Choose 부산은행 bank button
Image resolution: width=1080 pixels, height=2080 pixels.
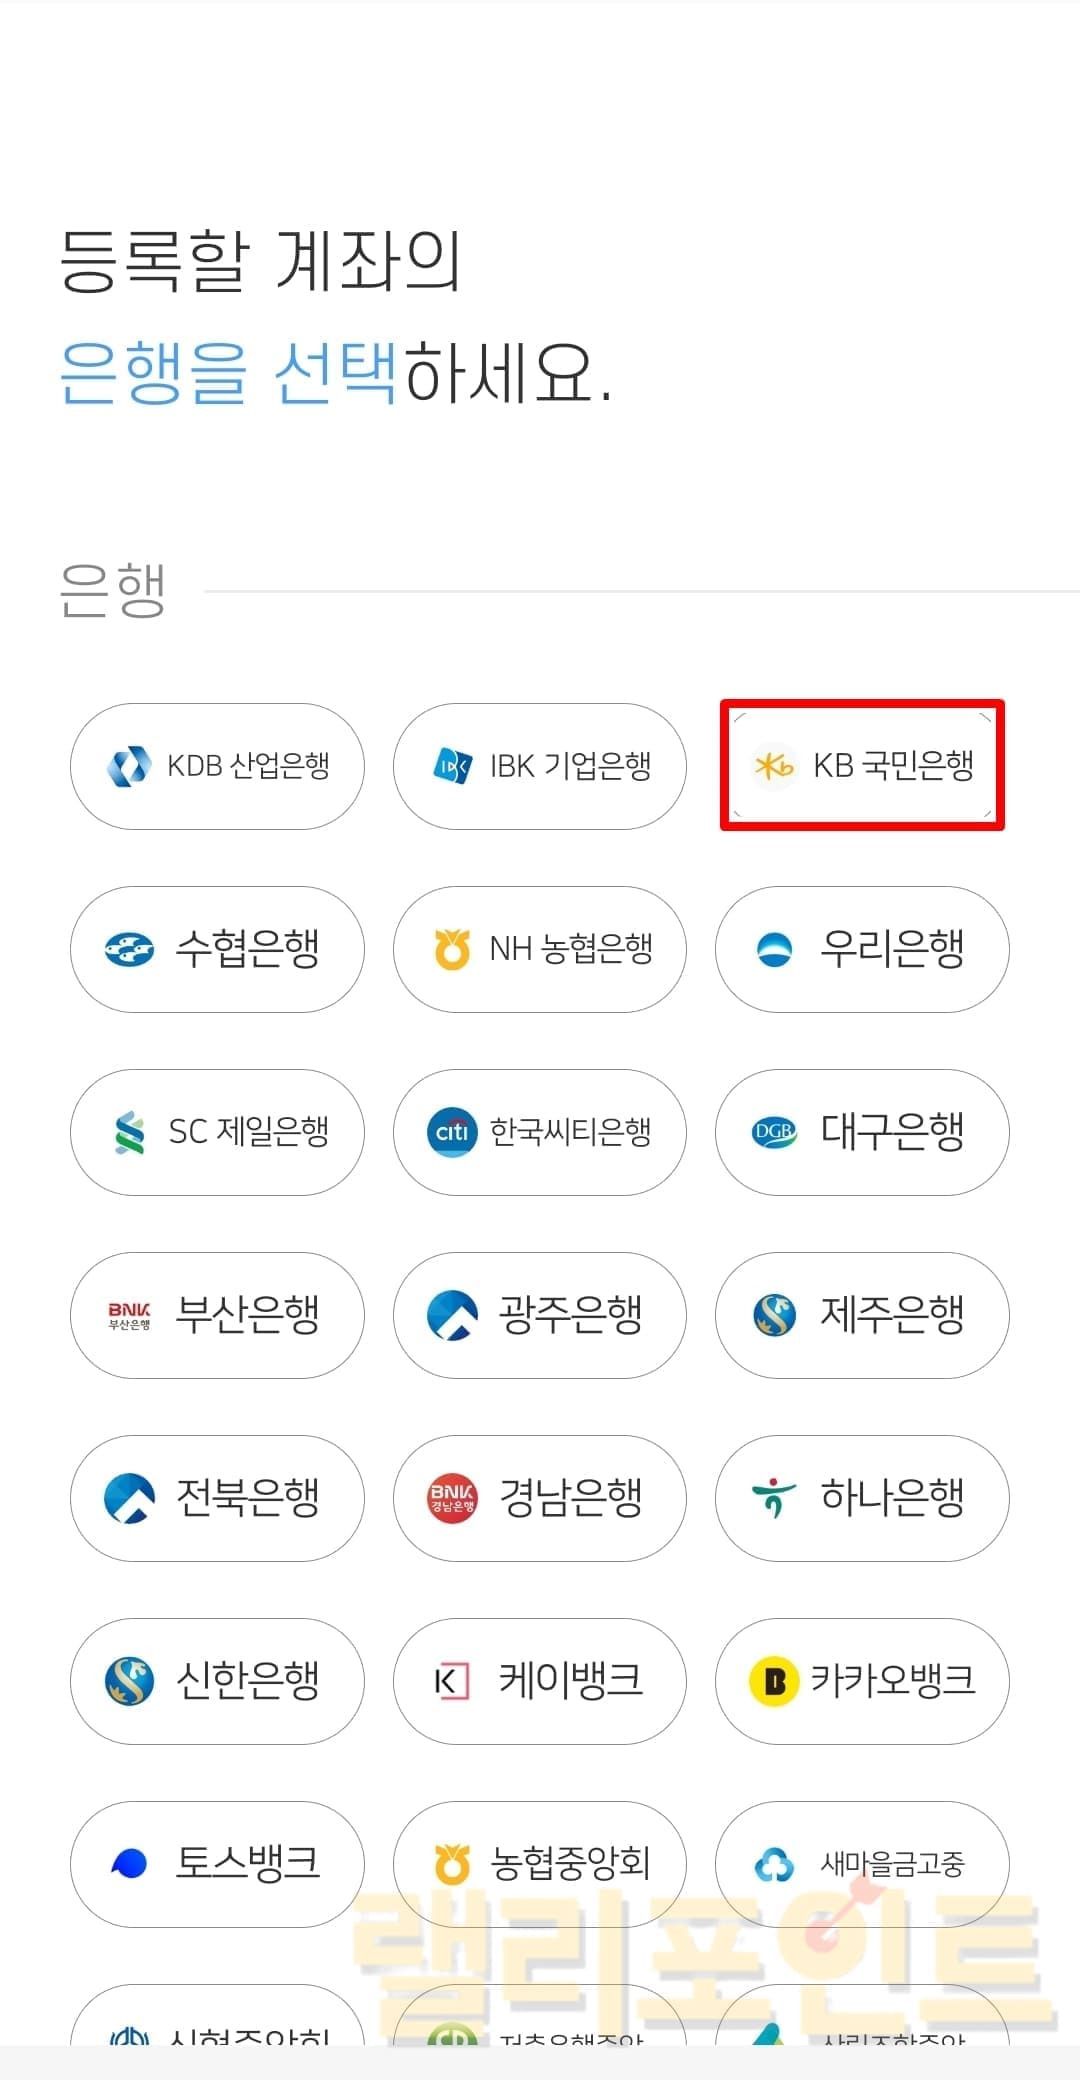coord(217,1315)
